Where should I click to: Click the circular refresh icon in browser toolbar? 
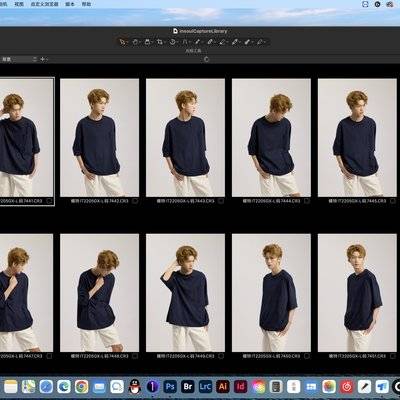click(206, 59)
